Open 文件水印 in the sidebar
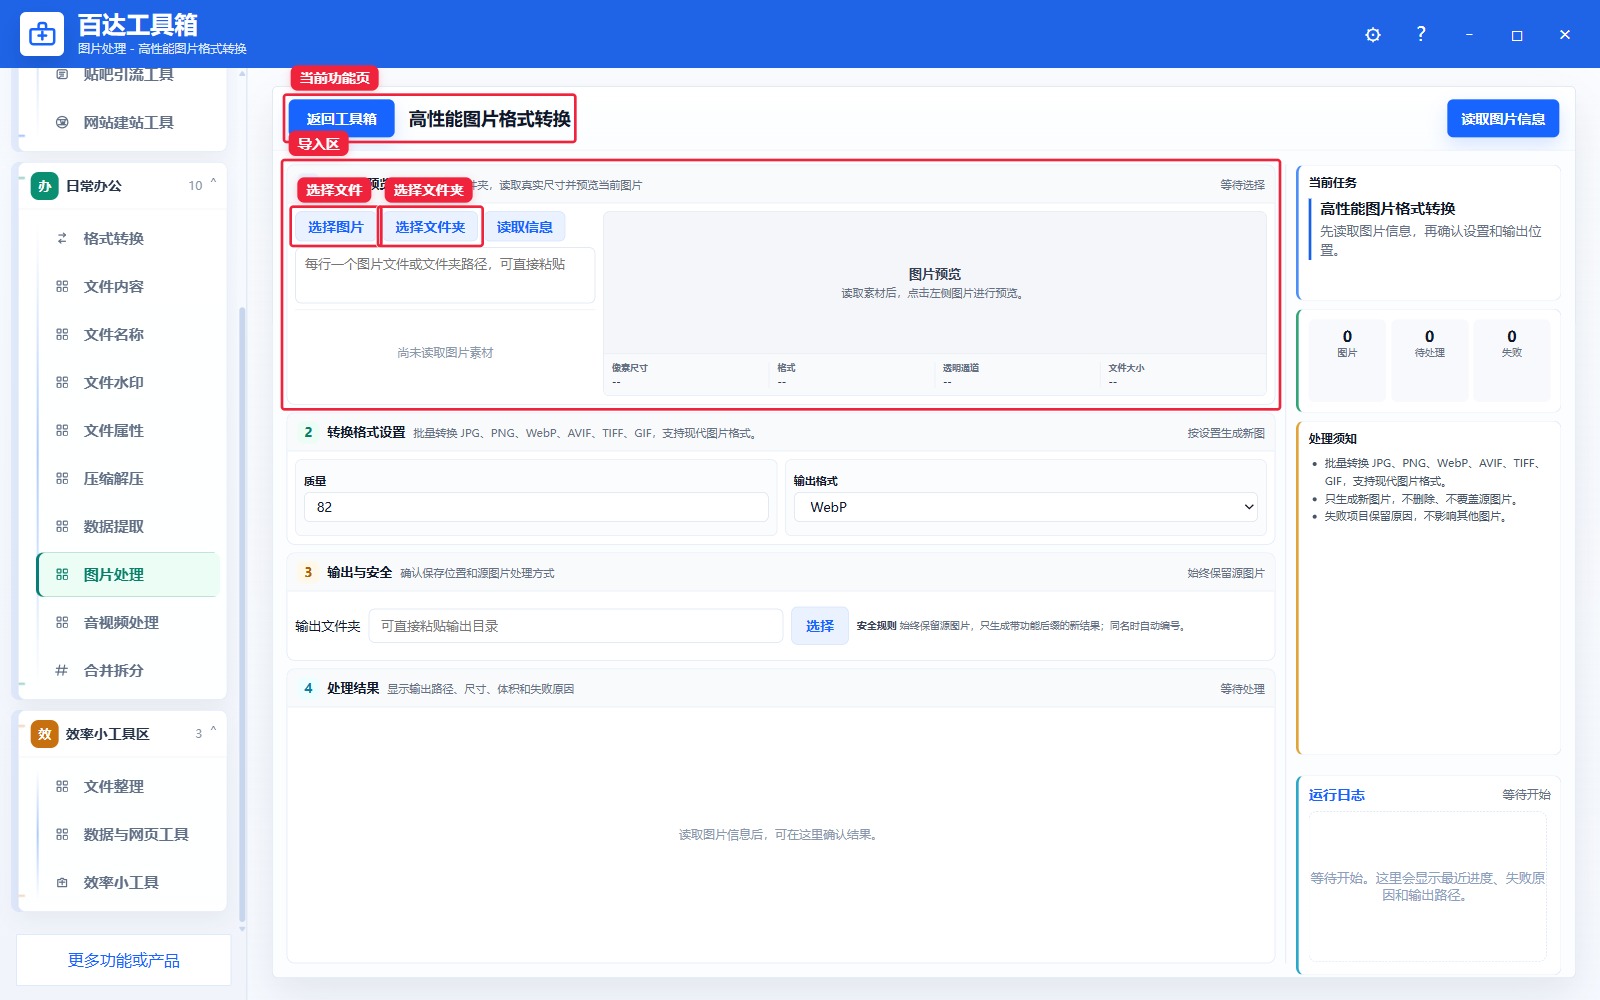The height and width of the screenshot is (1000, 1600). point(128,382)
